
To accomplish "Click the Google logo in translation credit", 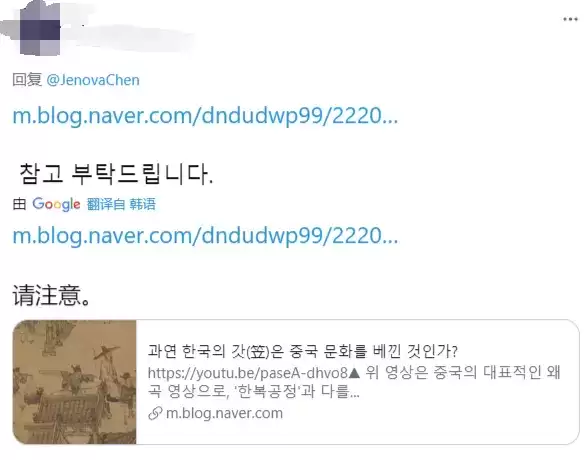I will pyautogui.click(x=56, y=204).
